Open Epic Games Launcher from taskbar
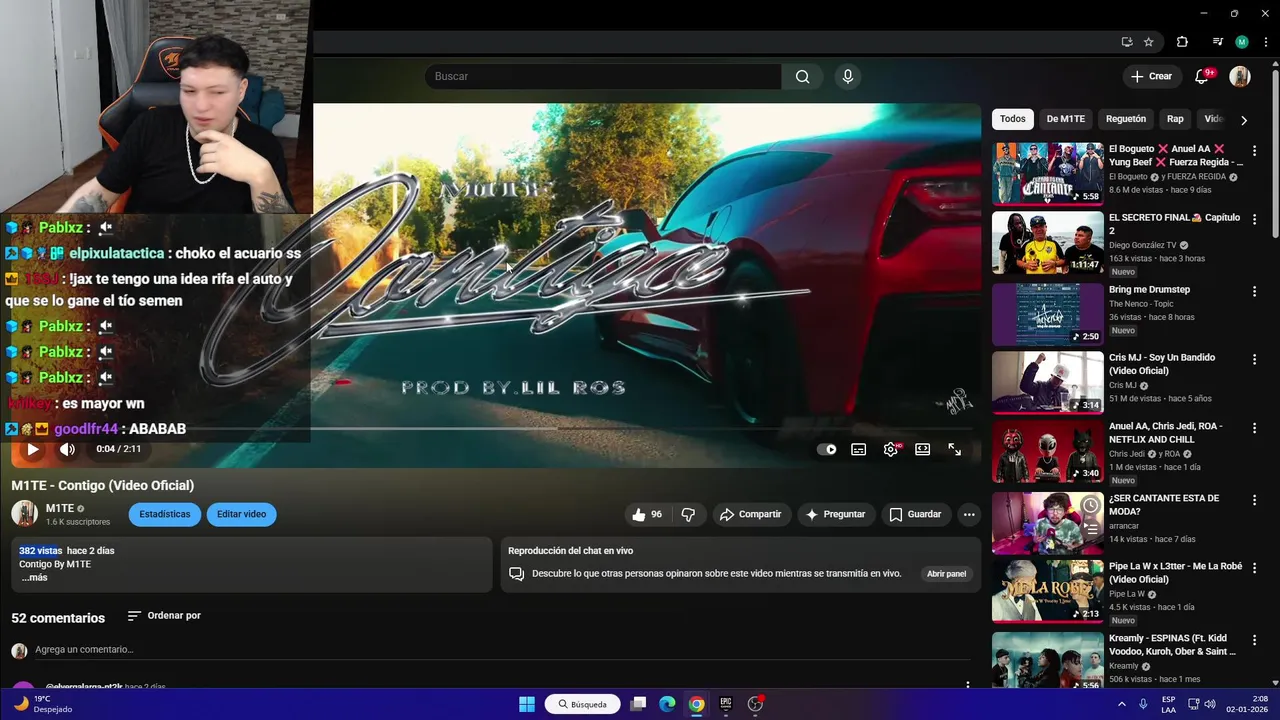The height and width of the screenshot is (720, 1280). point(726,704)
